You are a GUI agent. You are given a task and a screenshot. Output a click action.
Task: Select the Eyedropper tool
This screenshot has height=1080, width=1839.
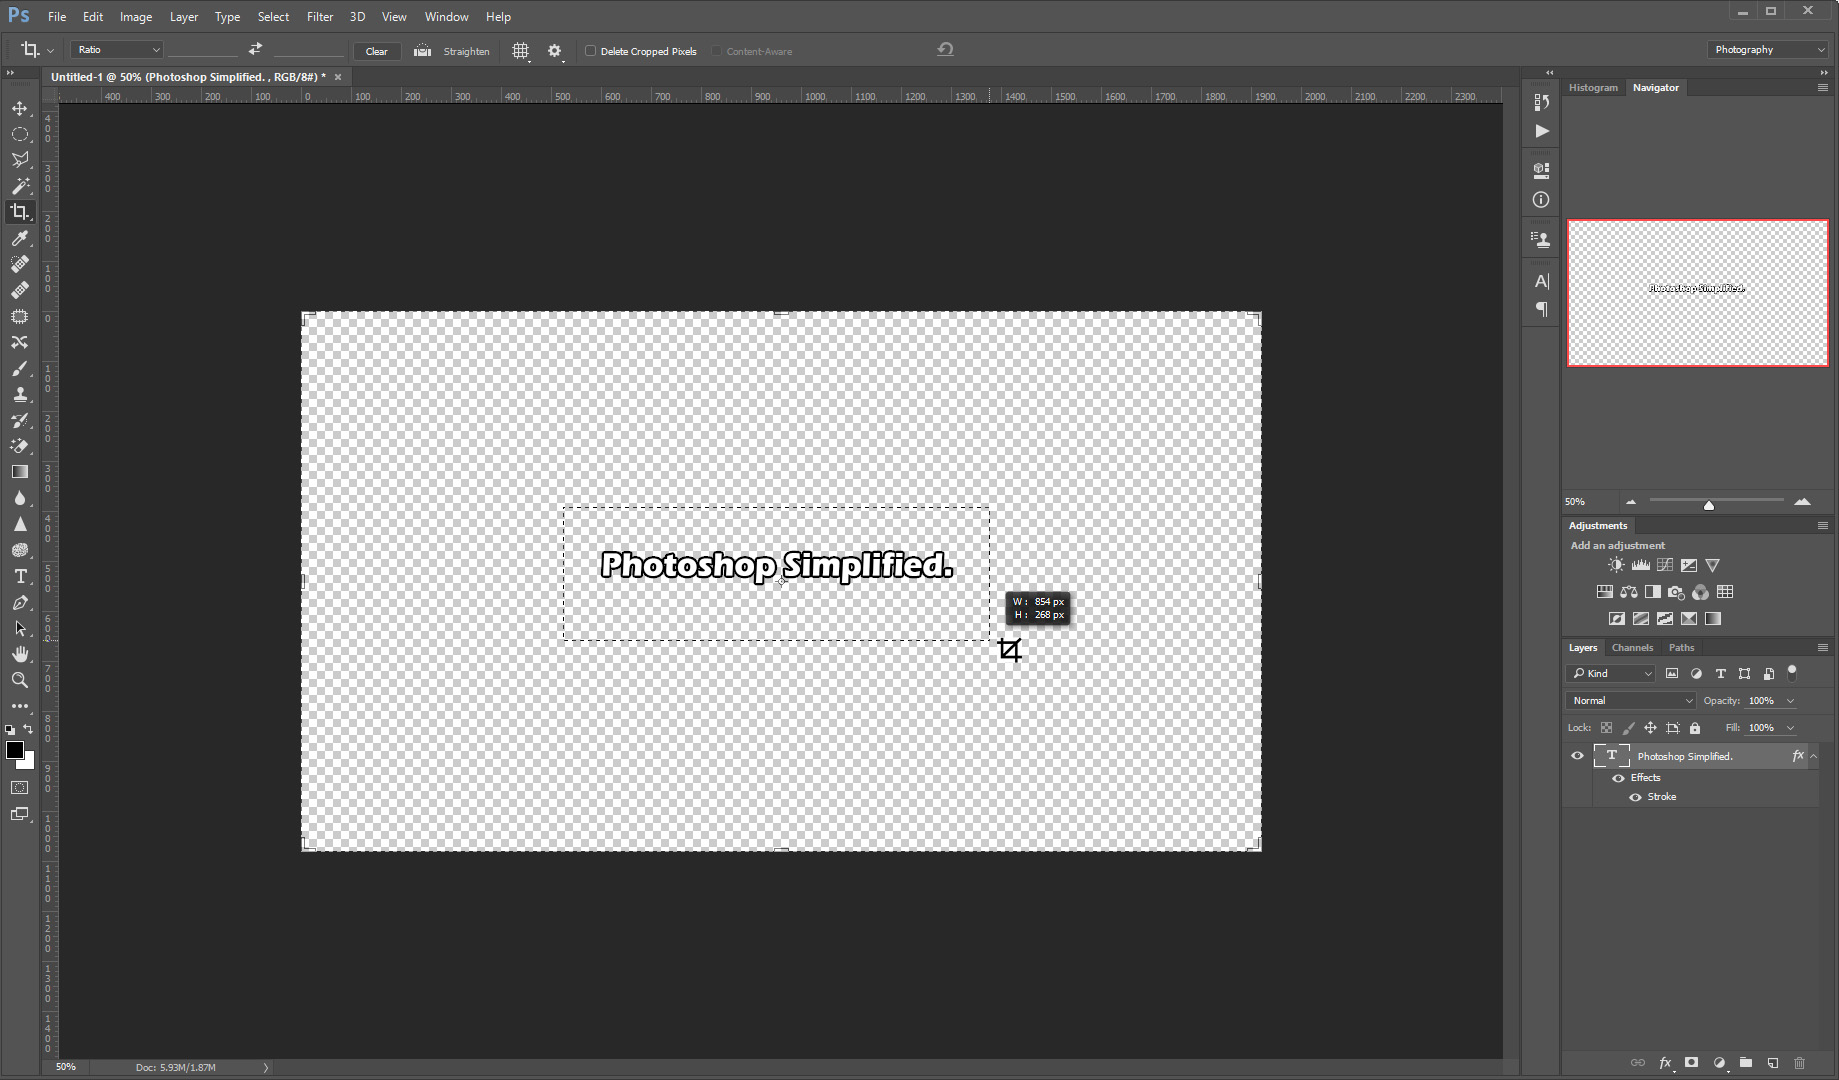coord(20,238)
